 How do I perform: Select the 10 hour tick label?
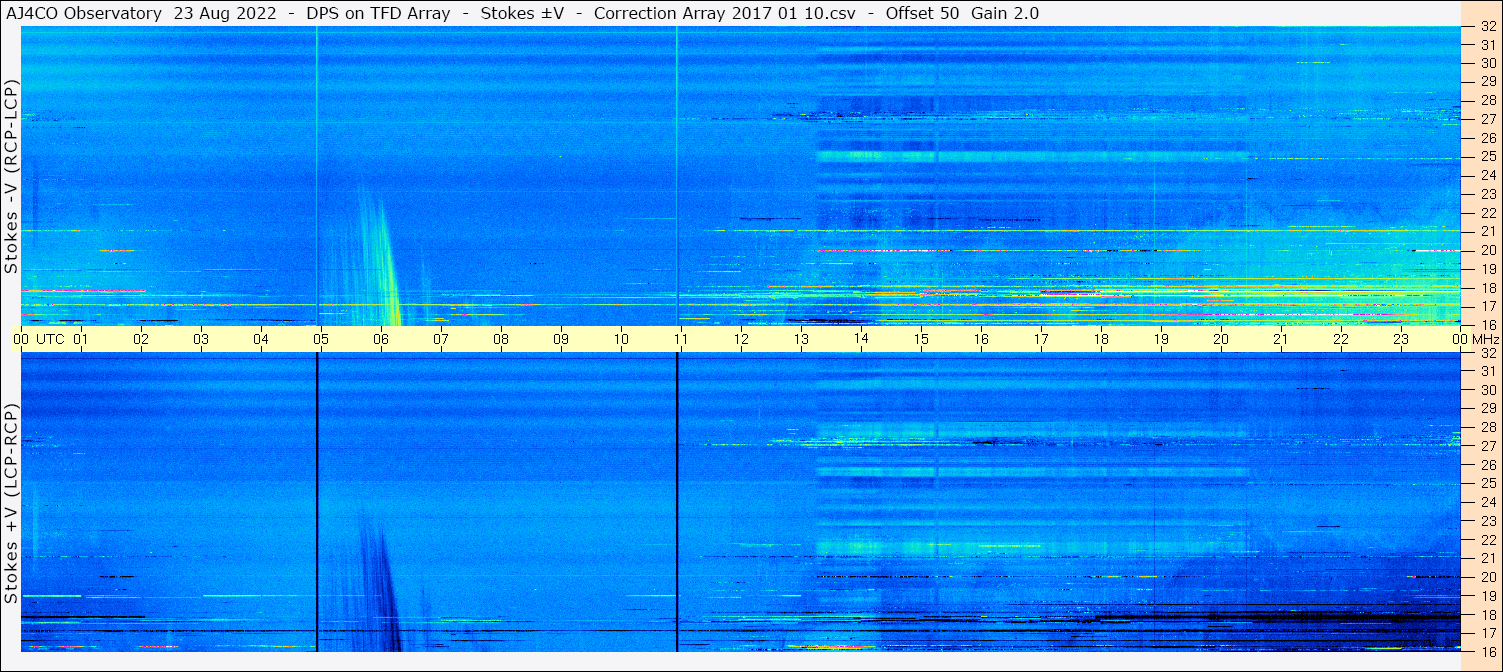(621, 339)
